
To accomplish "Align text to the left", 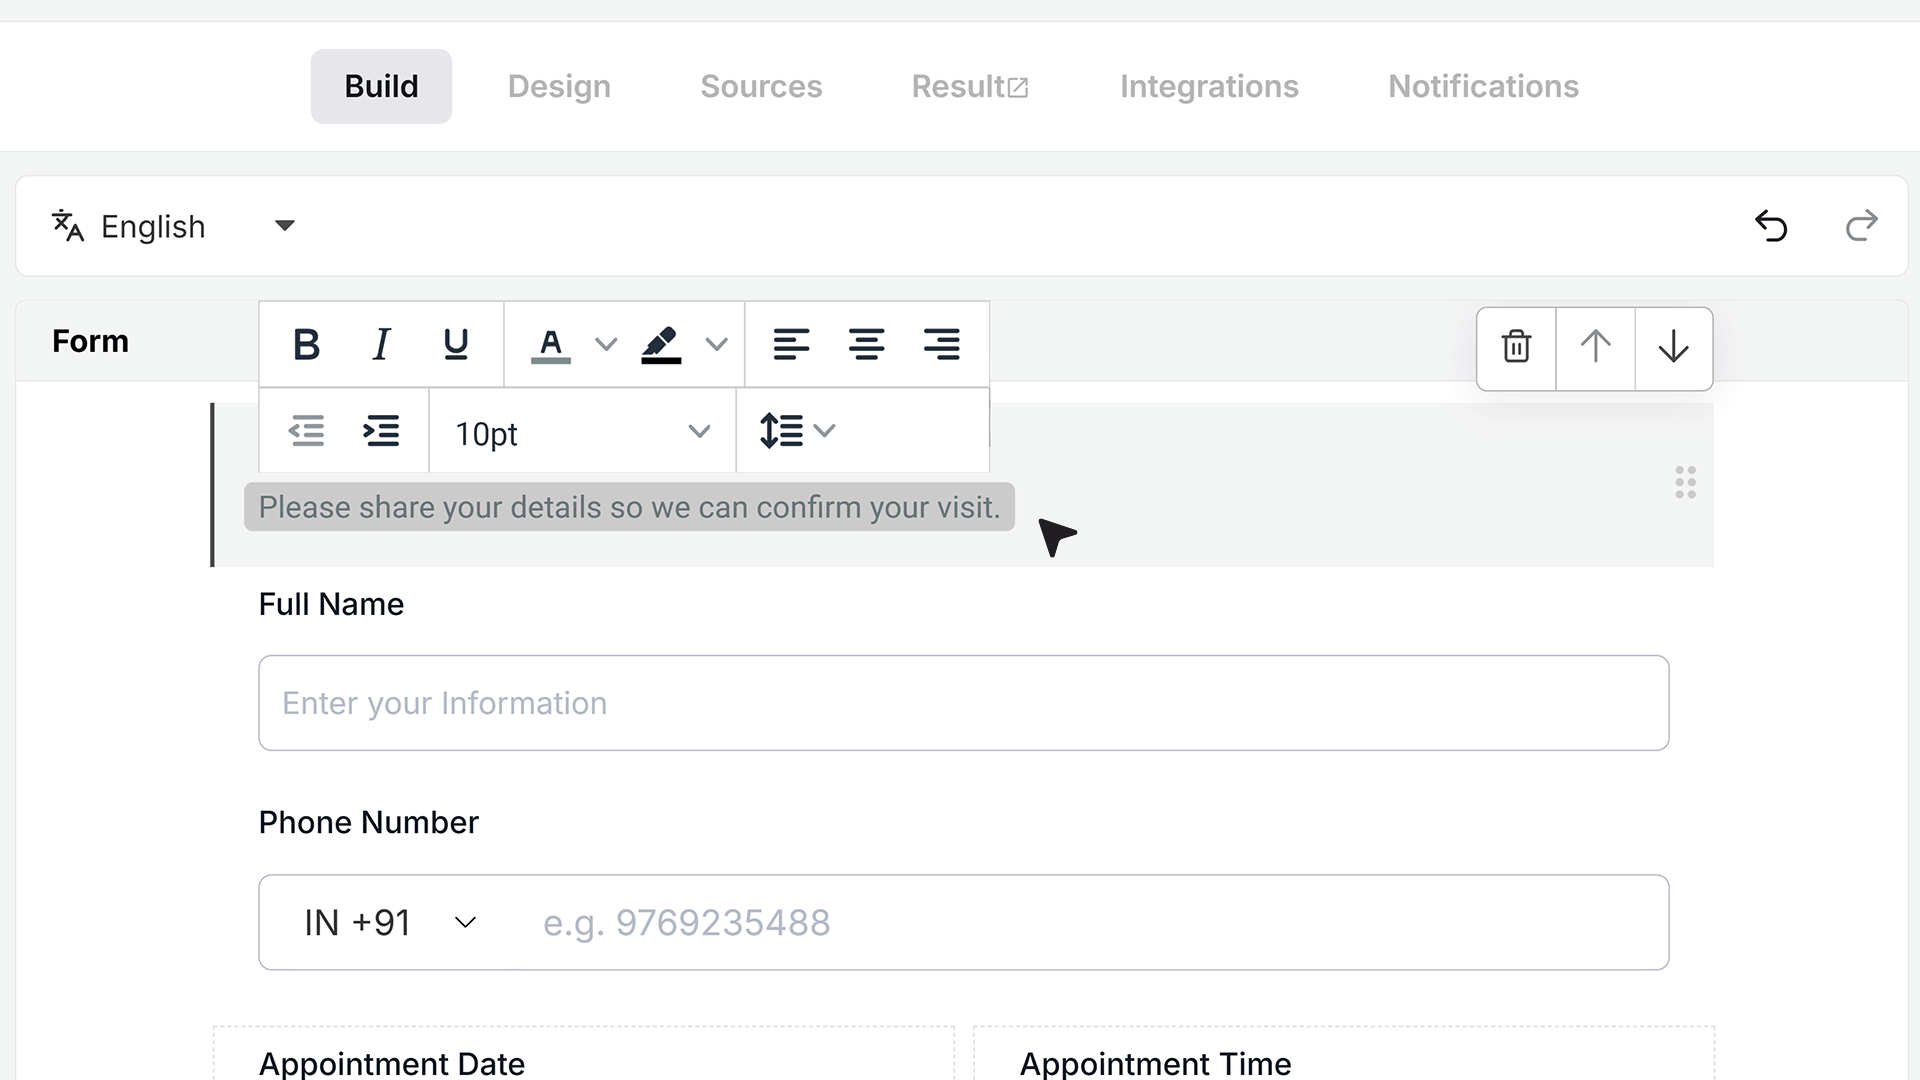I will click(791, 344).
